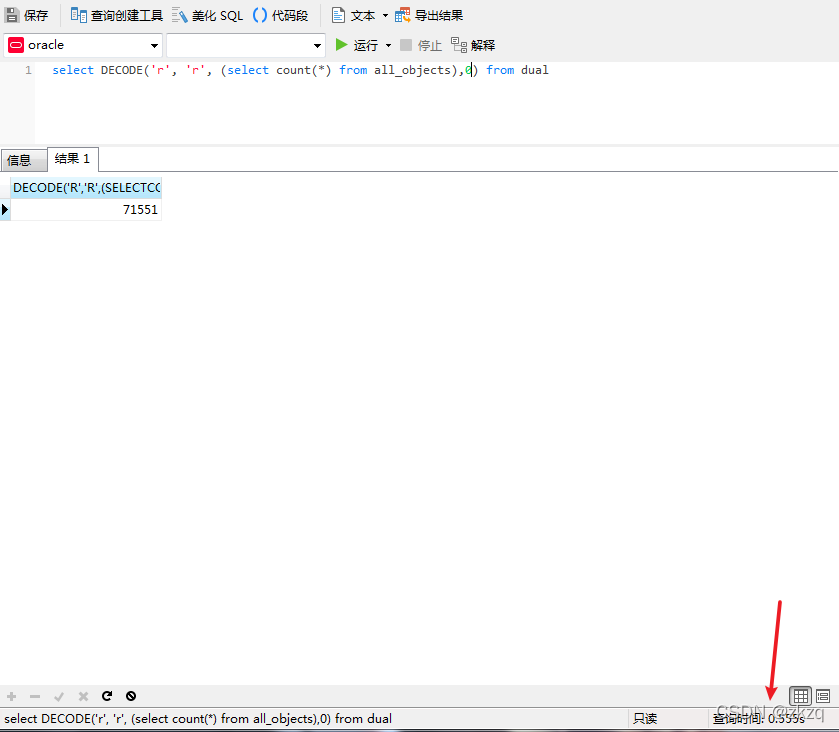839x732 pixels.
Task: Click the Text (文本) toolbar button
Action: [353, 16]
